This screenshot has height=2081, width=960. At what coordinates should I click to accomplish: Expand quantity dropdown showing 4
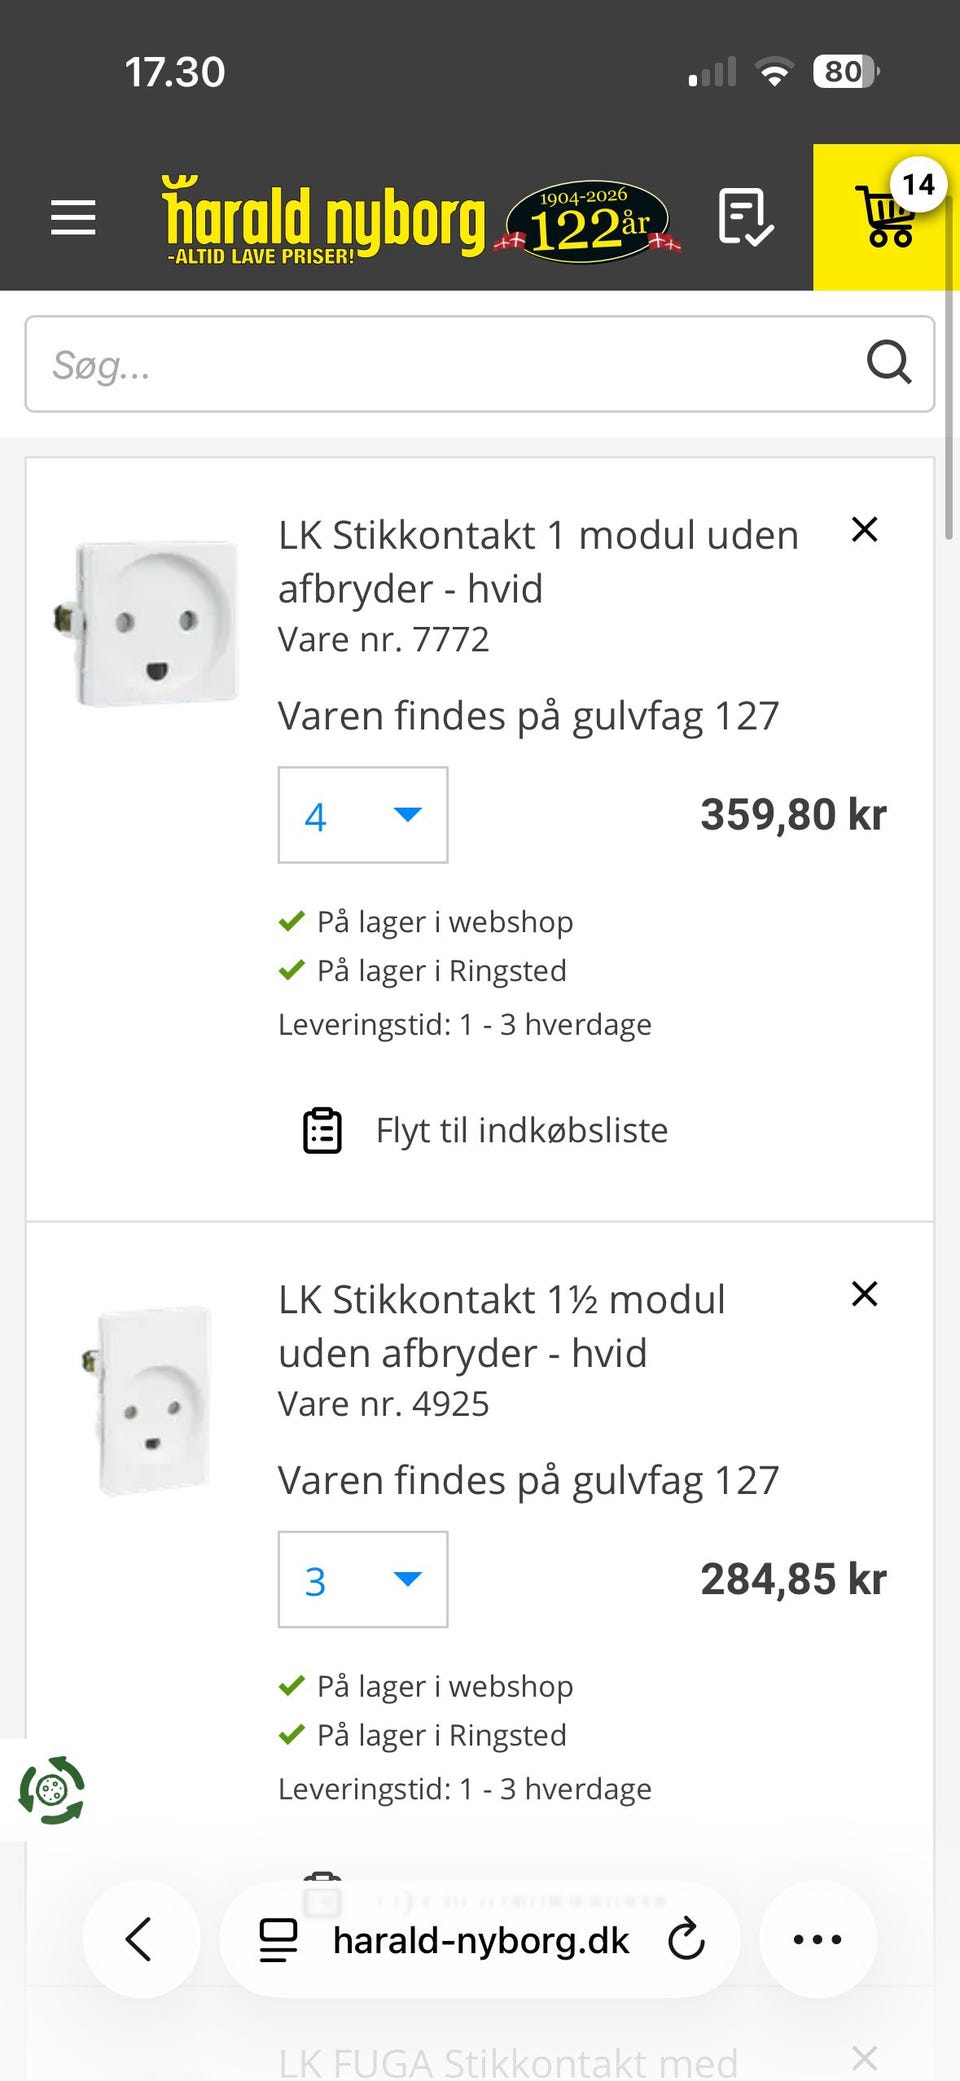coord(363,815)
